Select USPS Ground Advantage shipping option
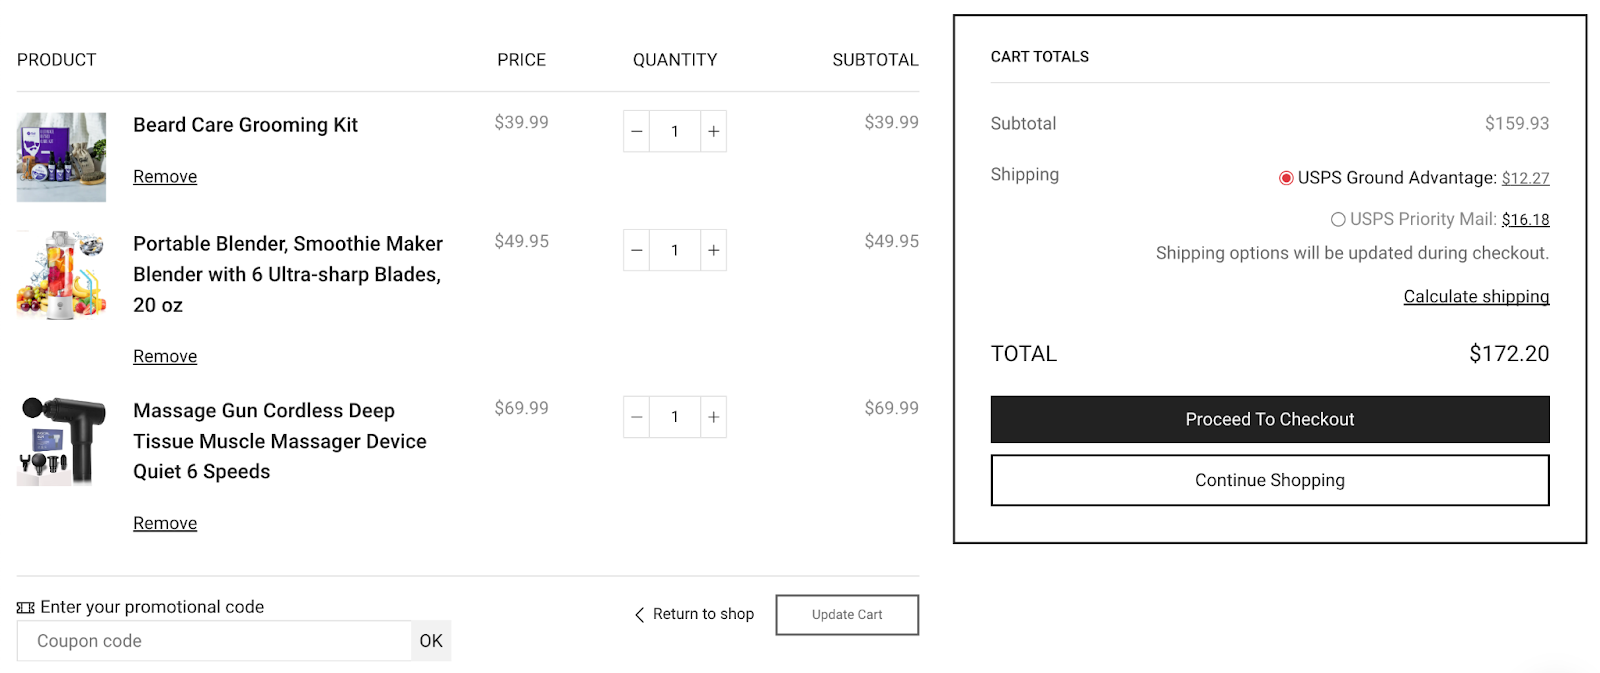The image size is (1600, 673). pos(1286,178)
